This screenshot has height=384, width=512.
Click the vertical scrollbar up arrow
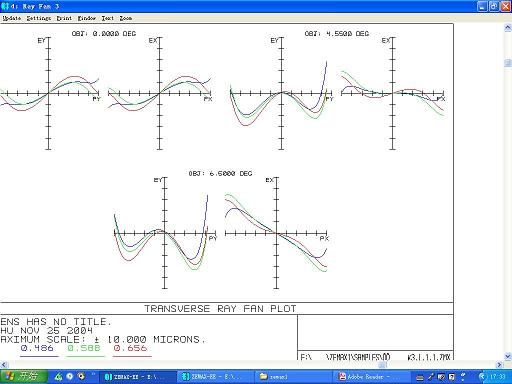pos(508,28)
